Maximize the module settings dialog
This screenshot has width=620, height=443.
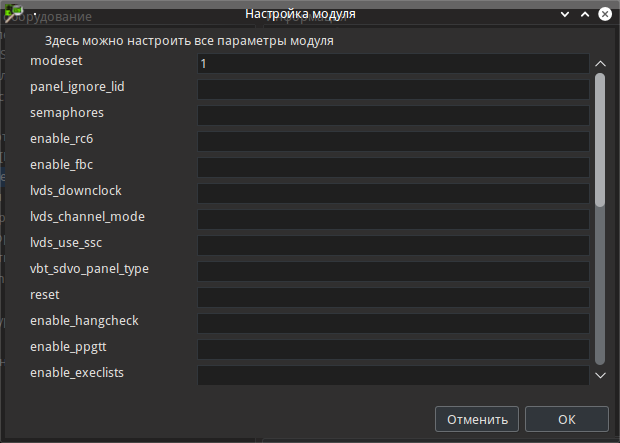click(x=585, y=15)
